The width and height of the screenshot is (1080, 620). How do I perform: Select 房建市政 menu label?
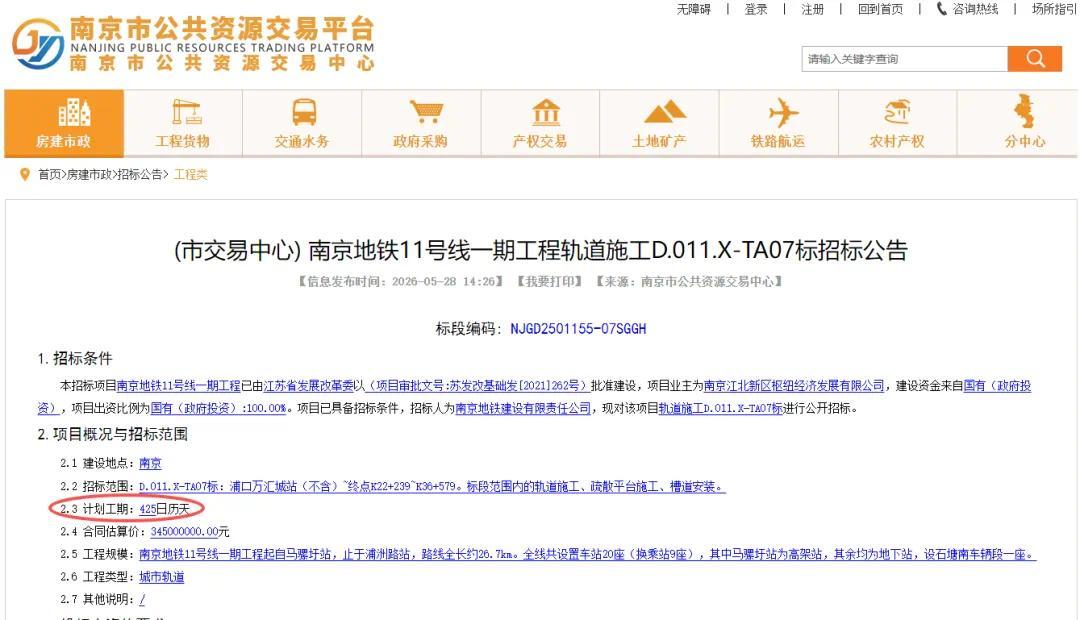pyautogui.click(x=63, y=141)
